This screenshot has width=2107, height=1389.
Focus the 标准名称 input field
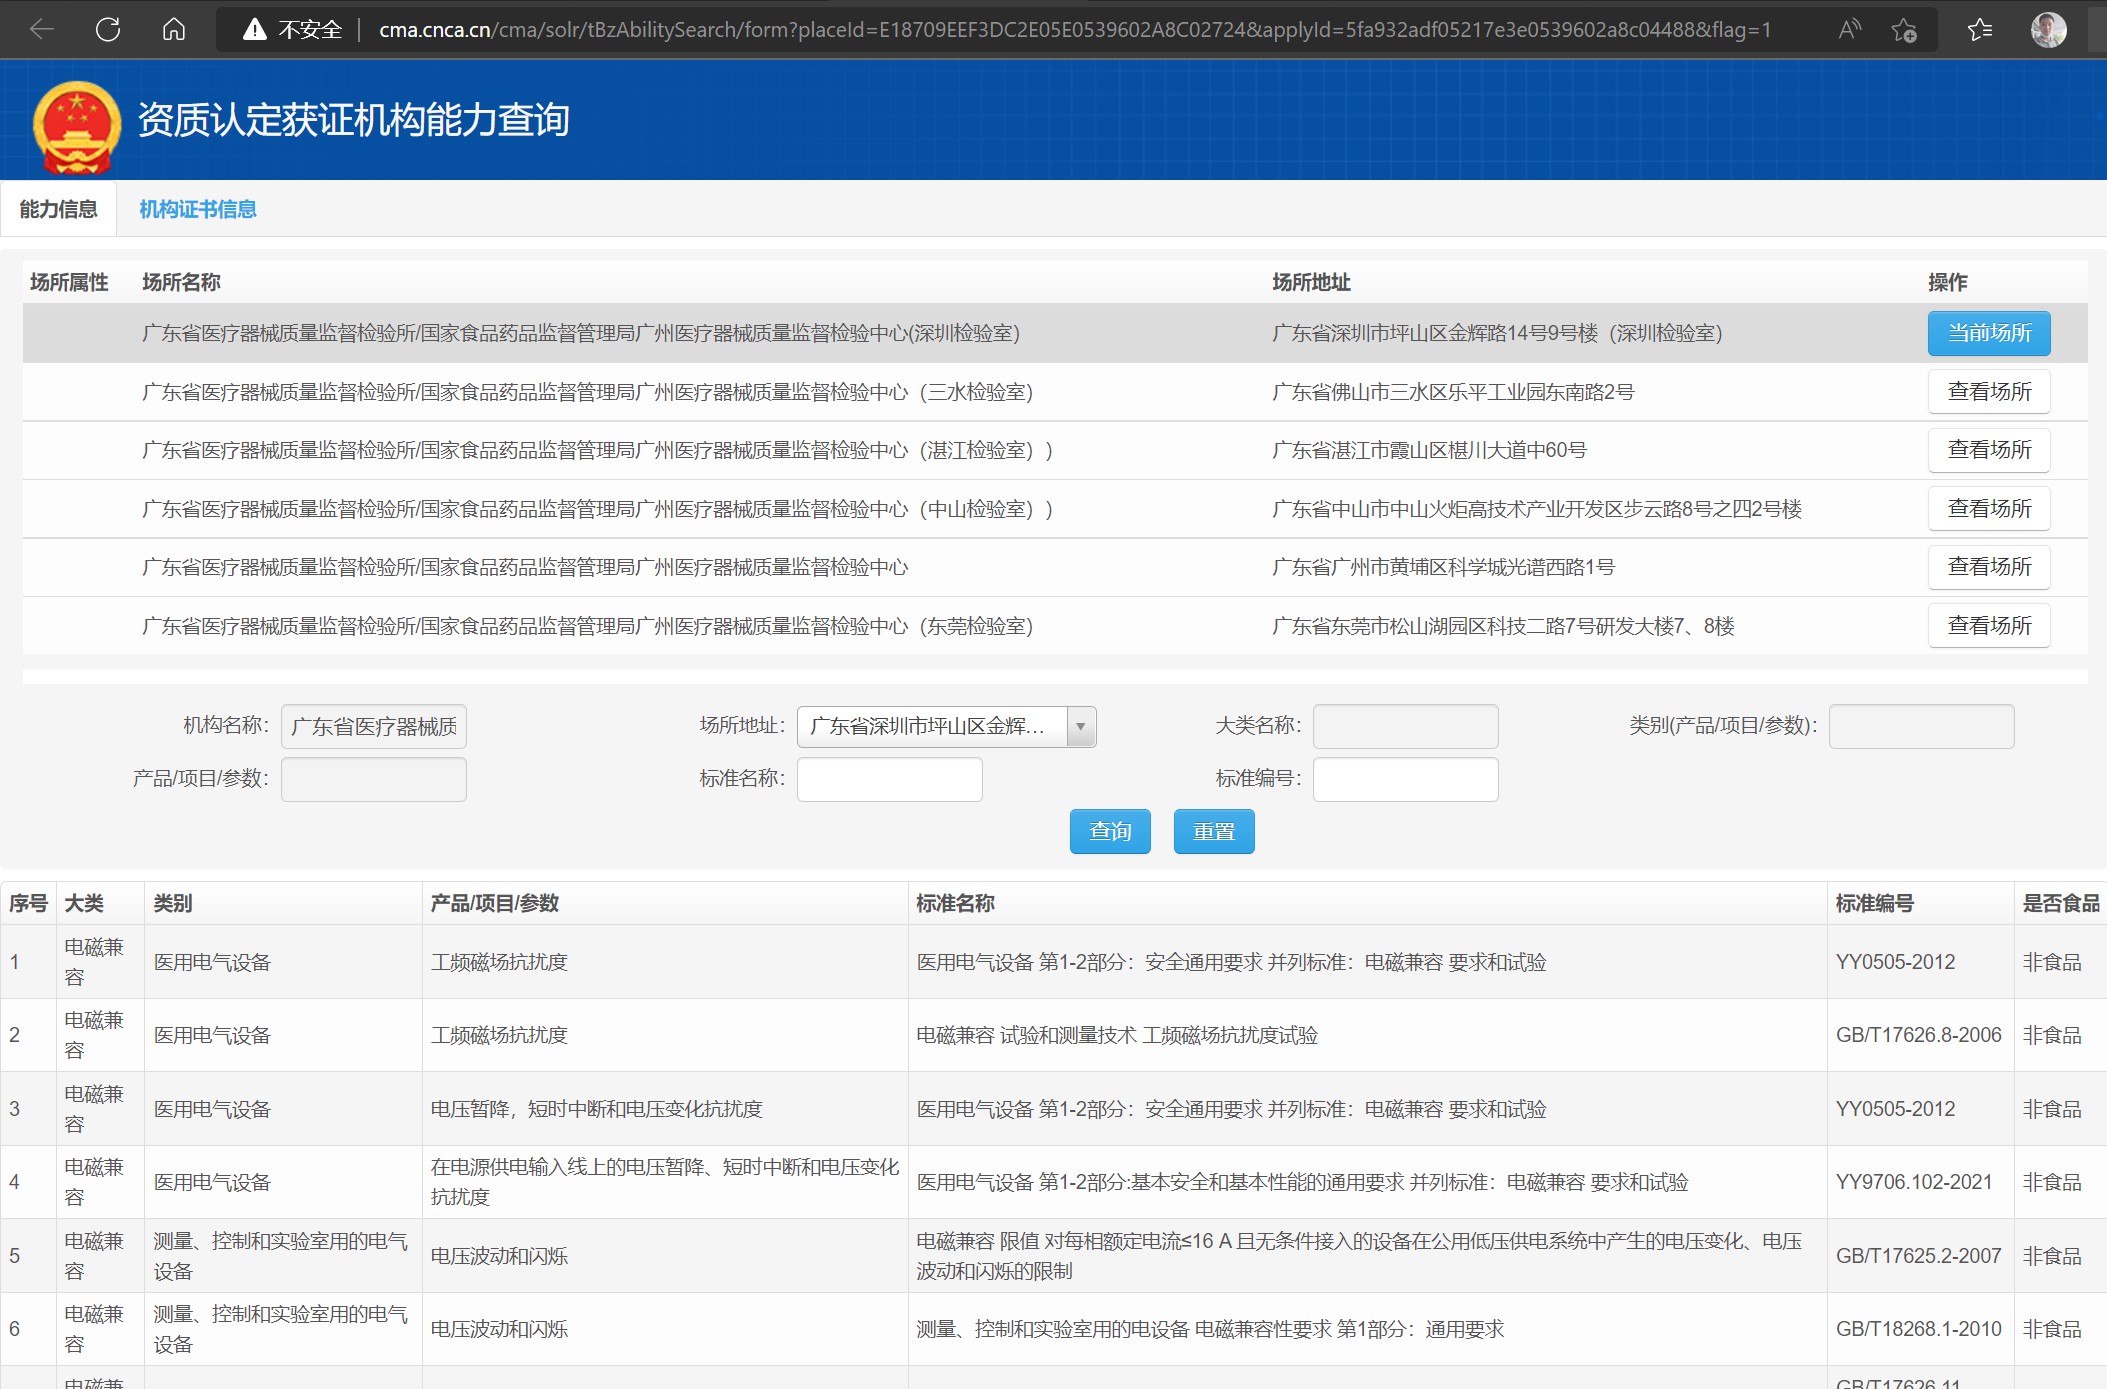[x=889, y=779]
